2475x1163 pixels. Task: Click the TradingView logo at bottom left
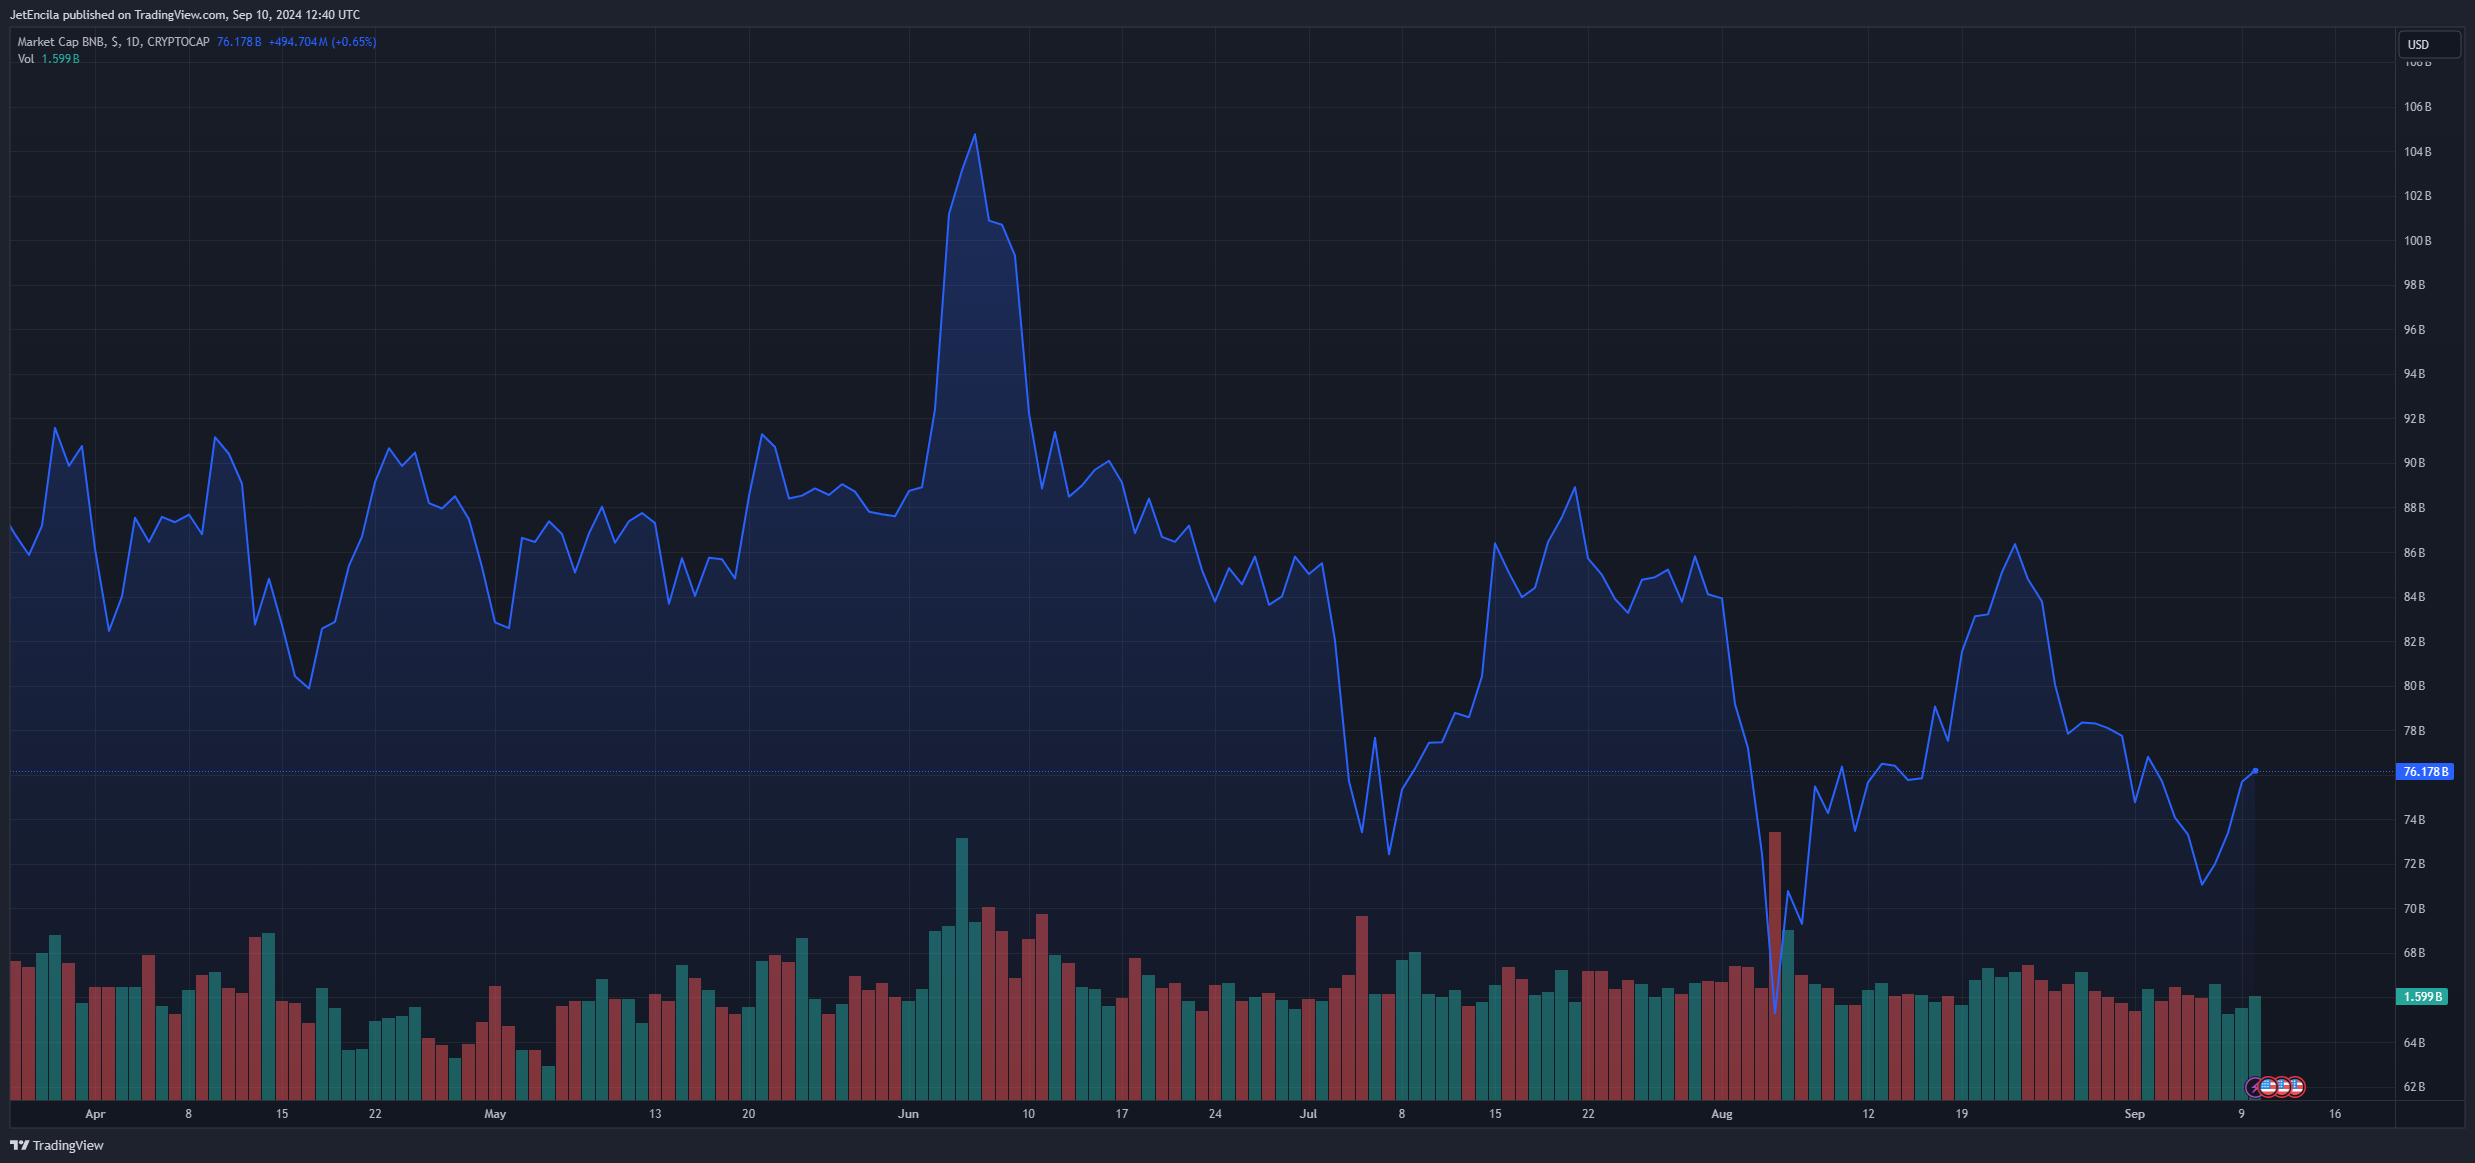(57, 1145)
